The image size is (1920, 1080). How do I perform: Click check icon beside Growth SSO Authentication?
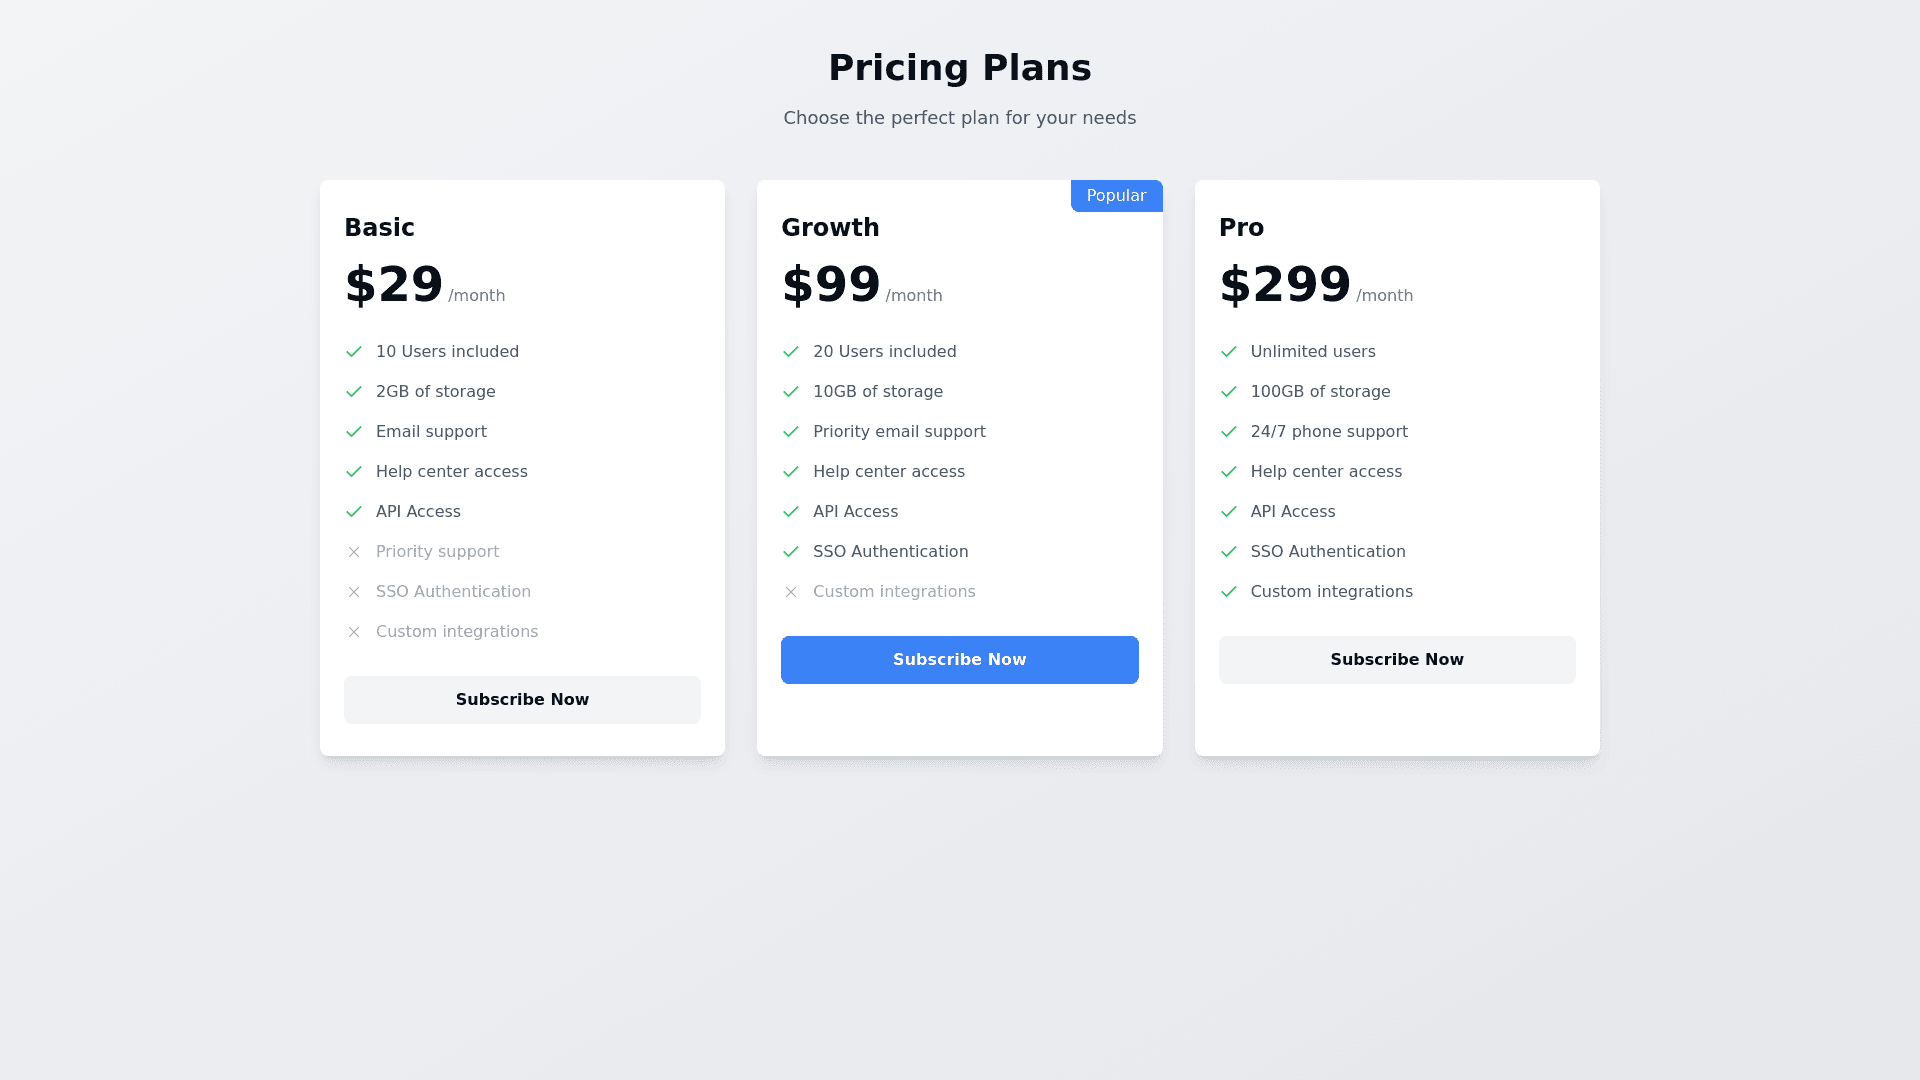[791, 552]
